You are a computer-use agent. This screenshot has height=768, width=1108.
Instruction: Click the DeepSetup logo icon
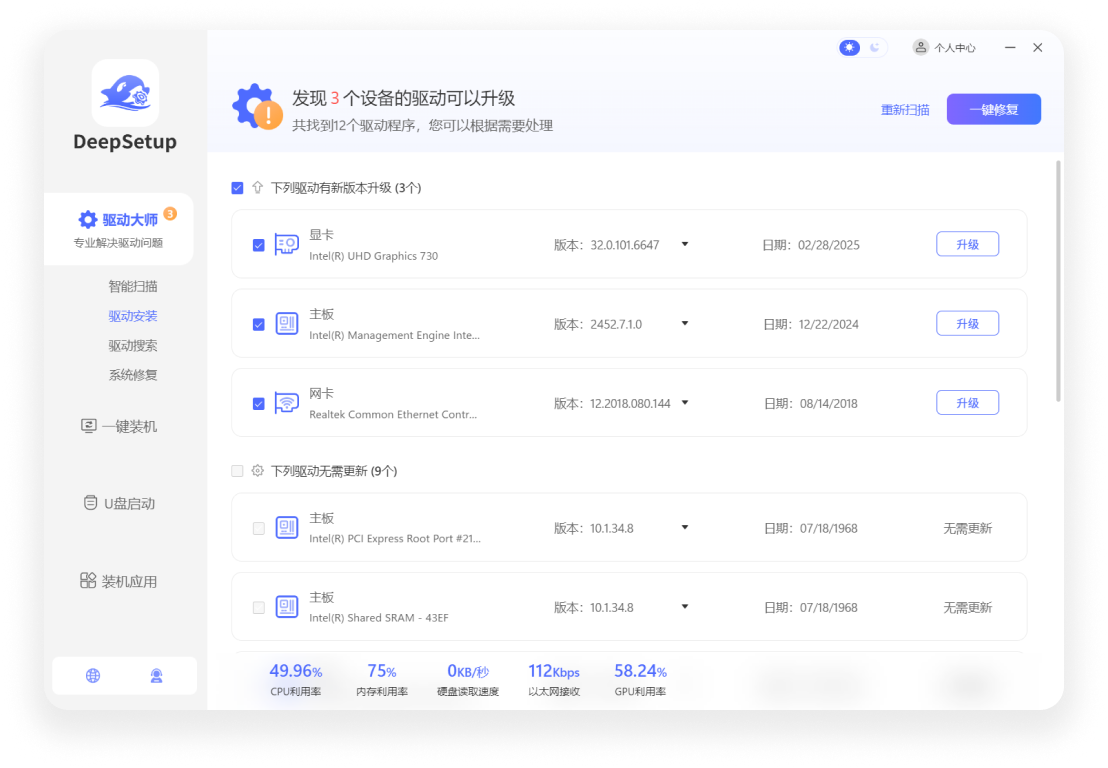click(x=125, y=93)
